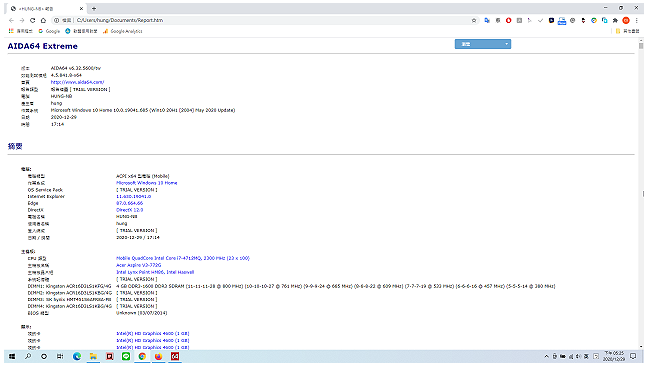Open the browser home page icon
This screenshot has height=367, width=647.
coord(43,20)
